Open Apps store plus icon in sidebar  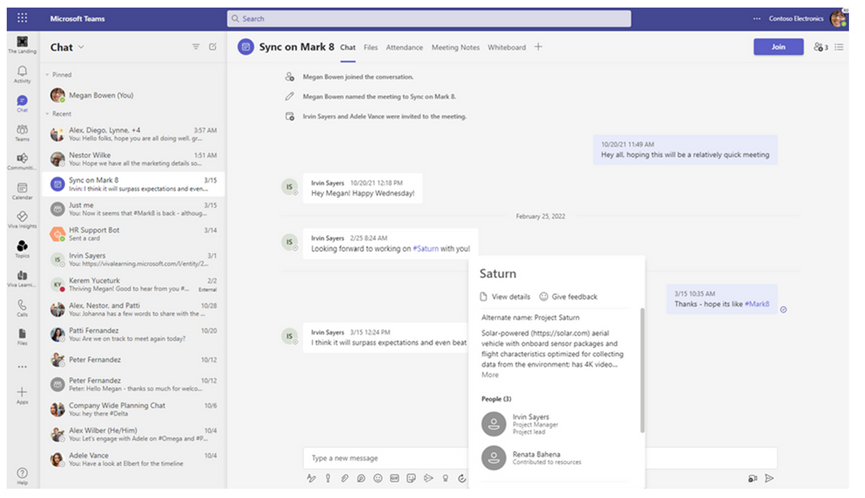22,395
